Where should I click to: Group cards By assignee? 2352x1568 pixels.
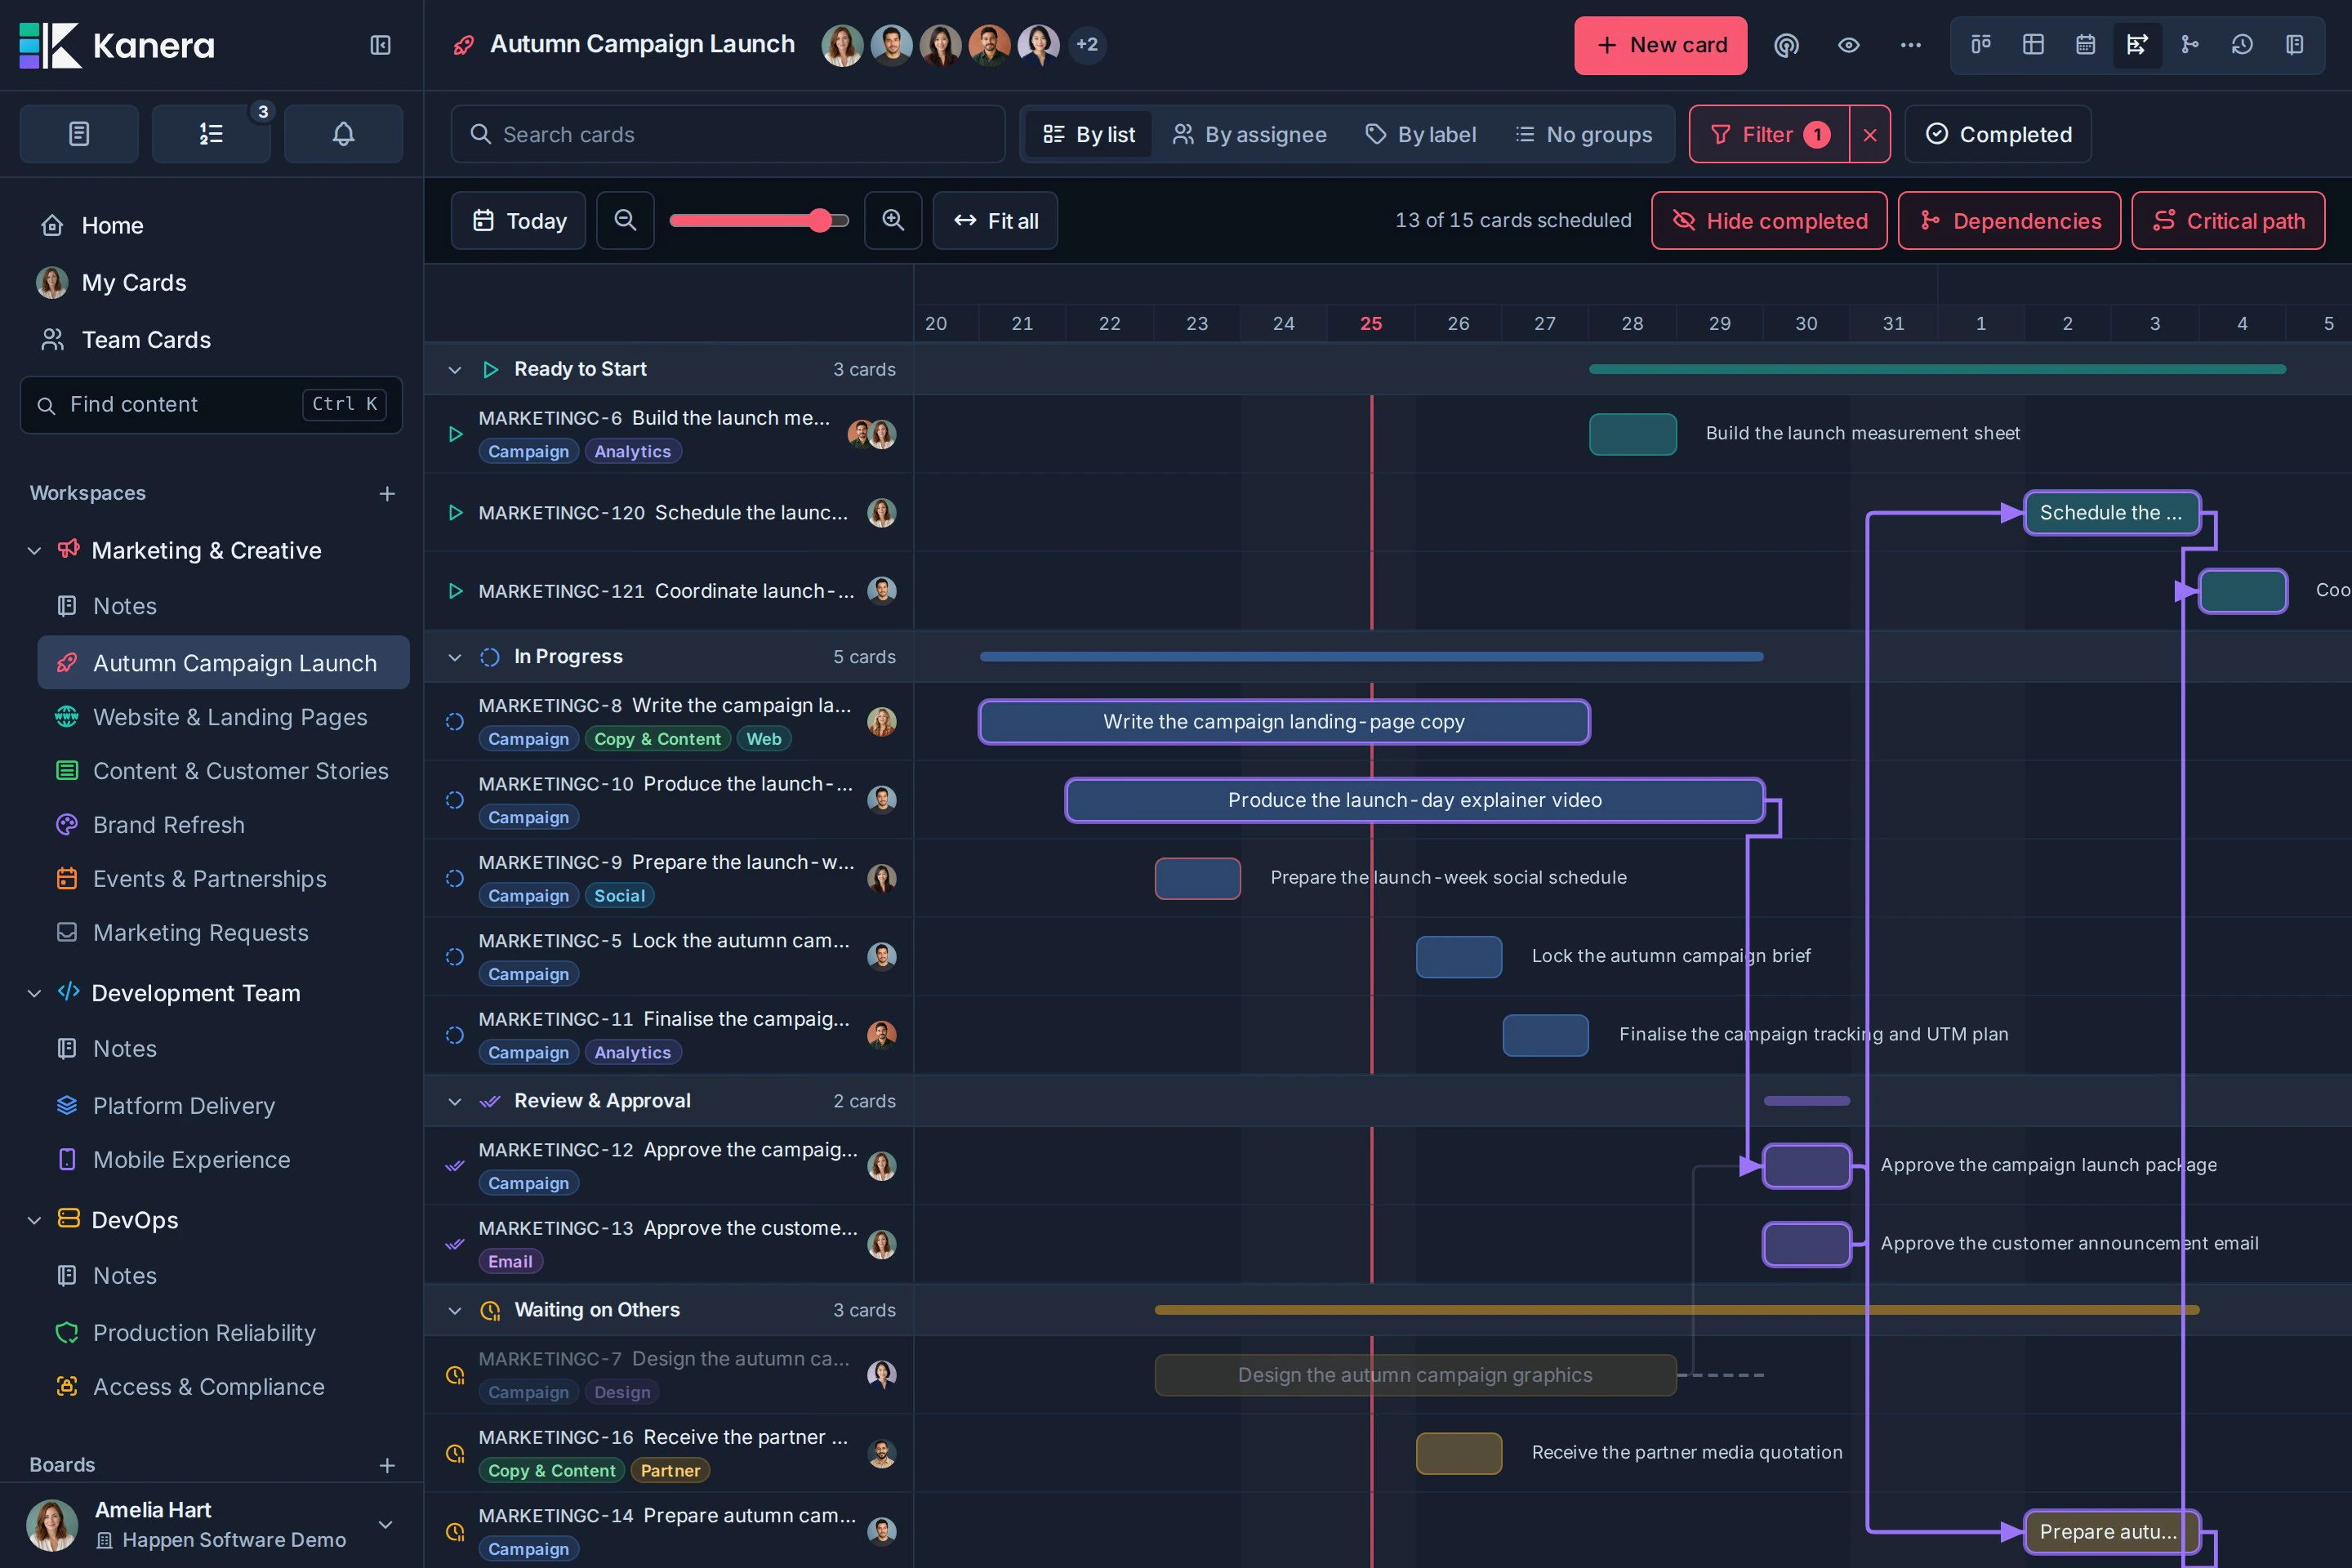pyautogui.click(x=1249, y=134)
